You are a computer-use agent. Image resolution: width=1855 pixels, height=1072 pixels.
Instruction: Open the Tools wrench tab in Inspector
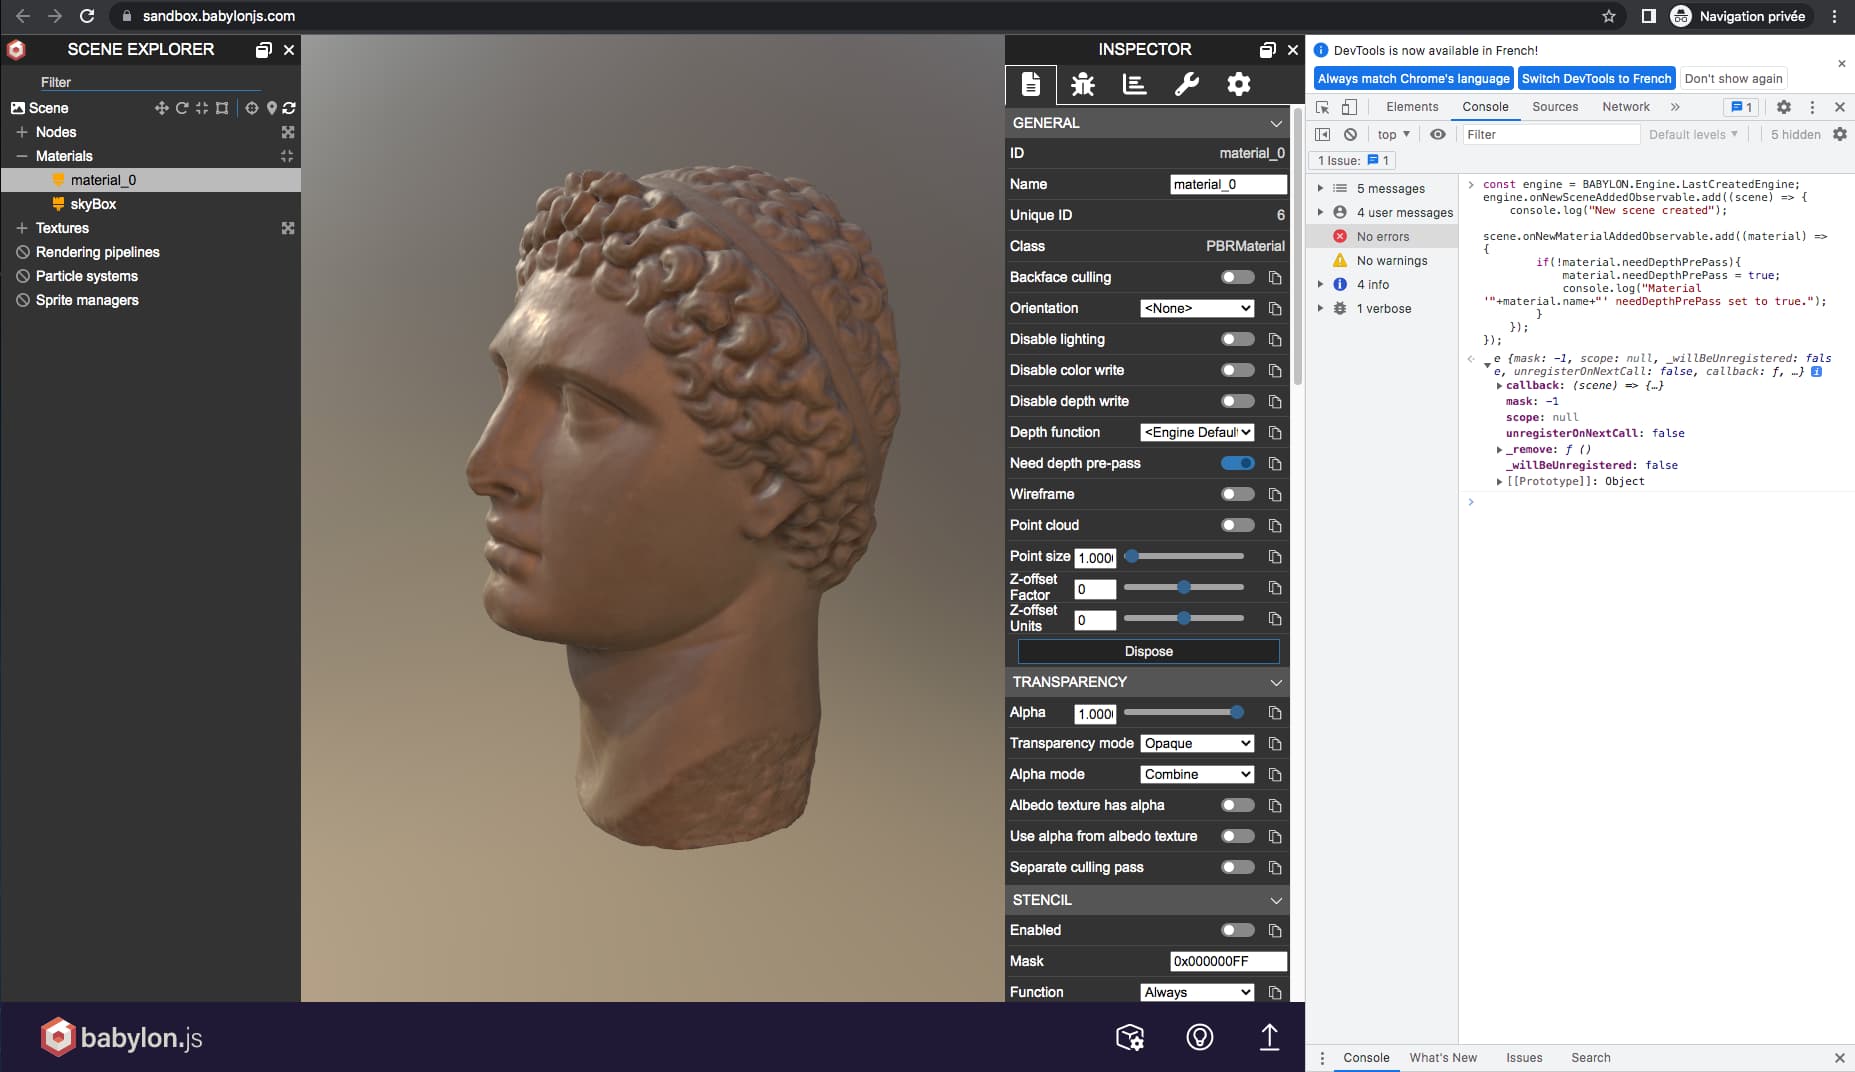coord(1186,85)
